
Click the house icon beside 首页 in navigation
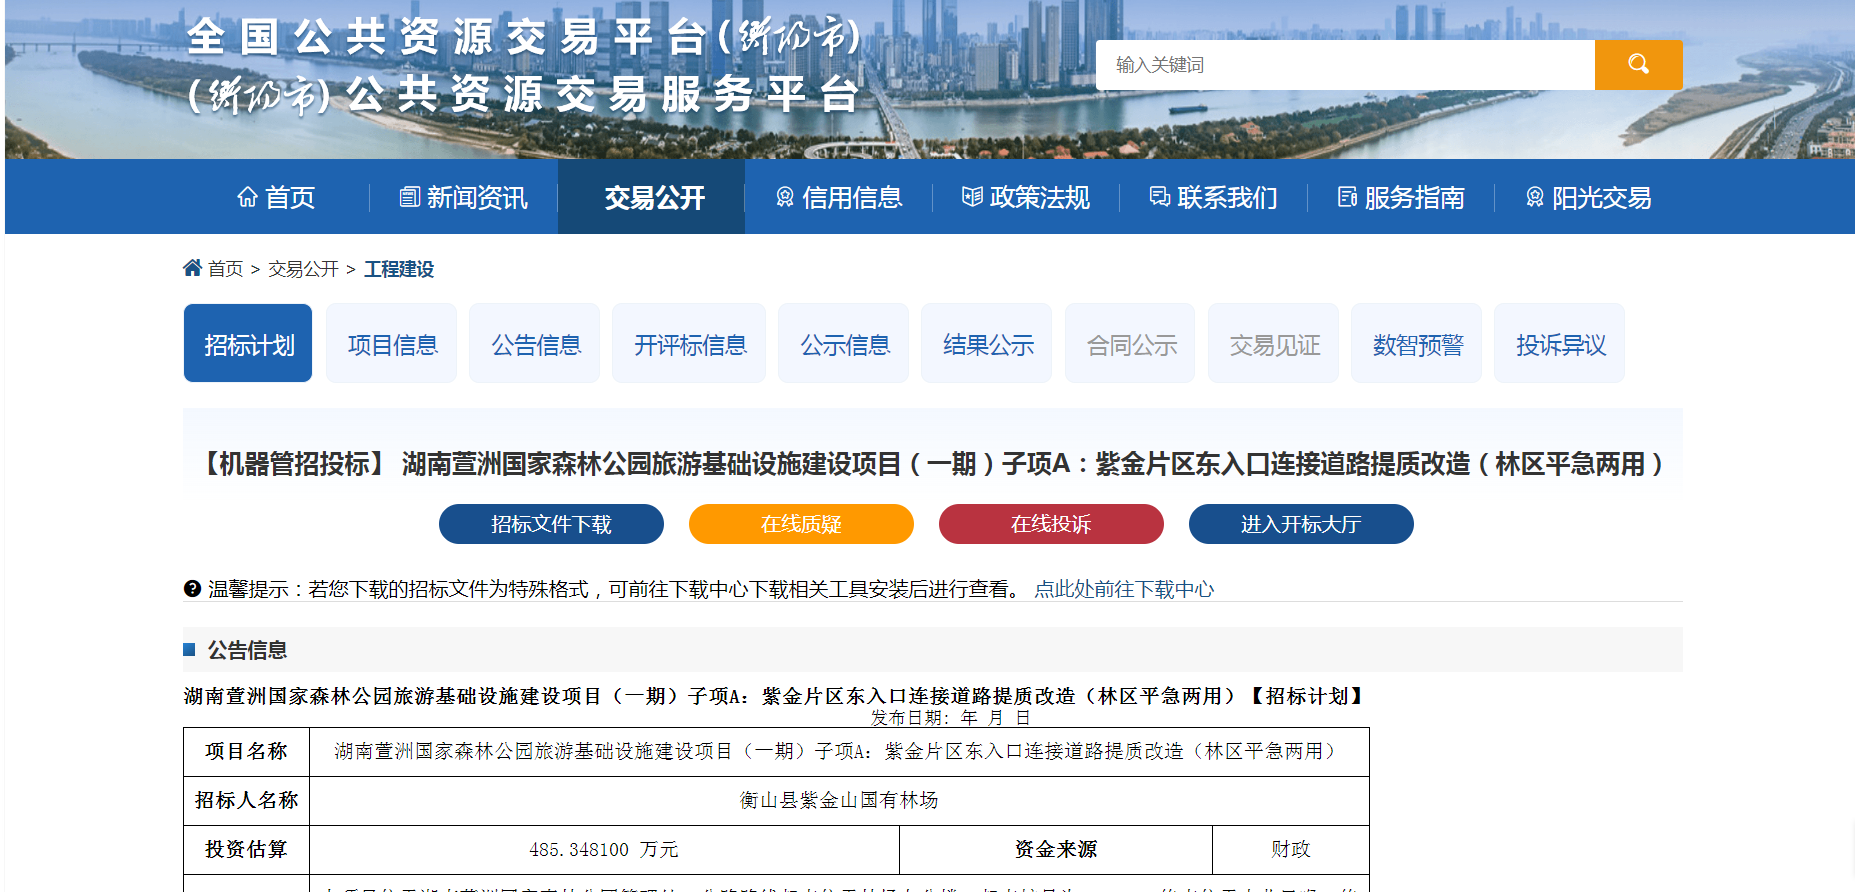pos(247,198)
